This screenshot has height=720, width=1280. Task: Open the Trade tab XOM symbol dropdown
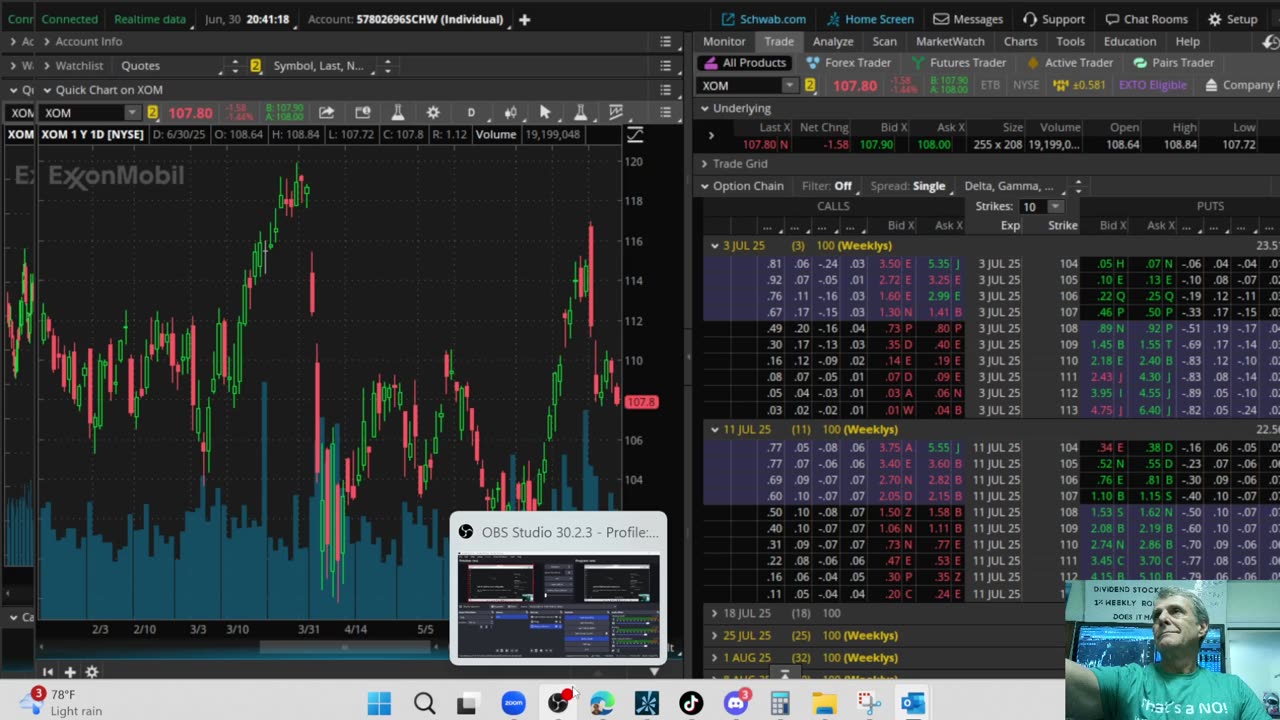(789, 85)
